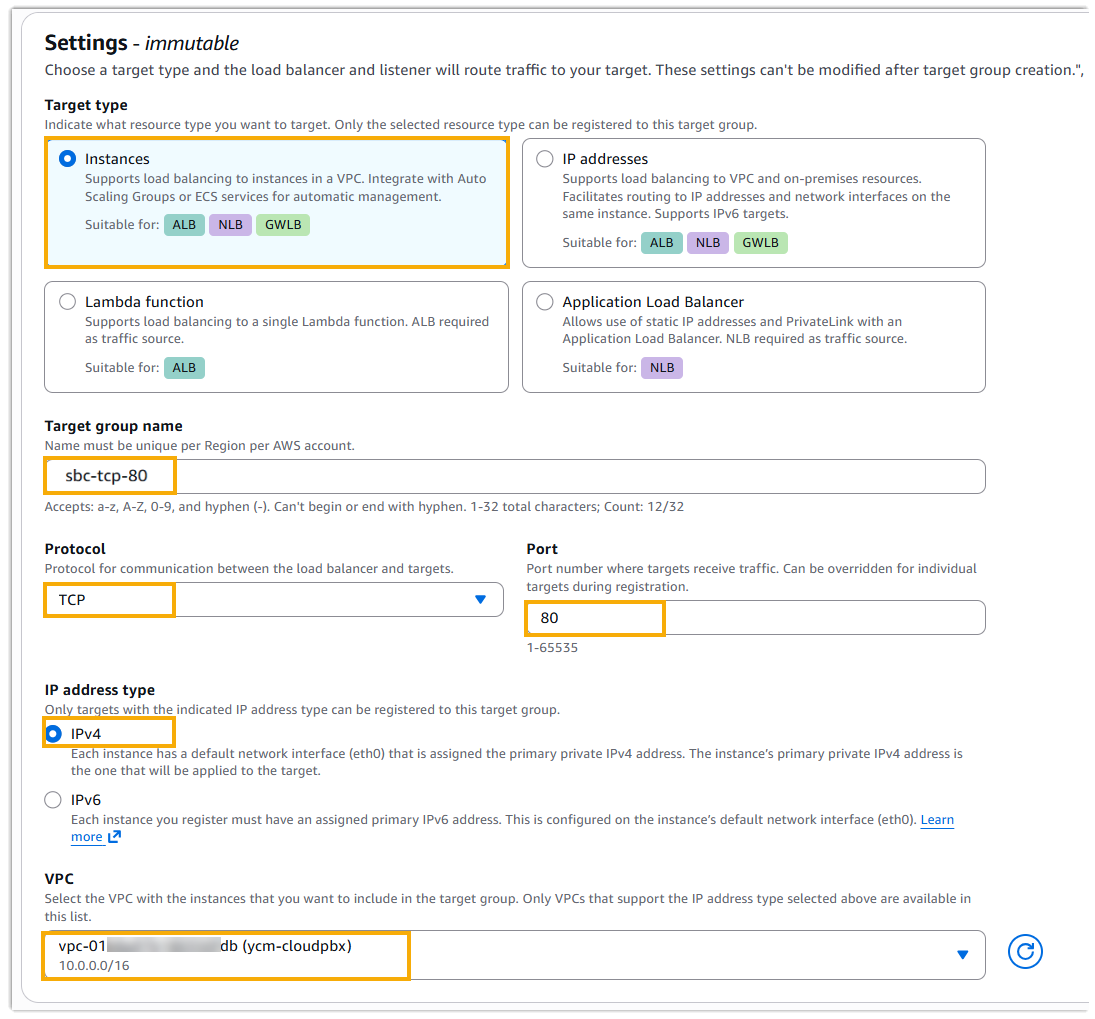
Task: Click the external link icon after Learn more
Action: tap(114, 837)
